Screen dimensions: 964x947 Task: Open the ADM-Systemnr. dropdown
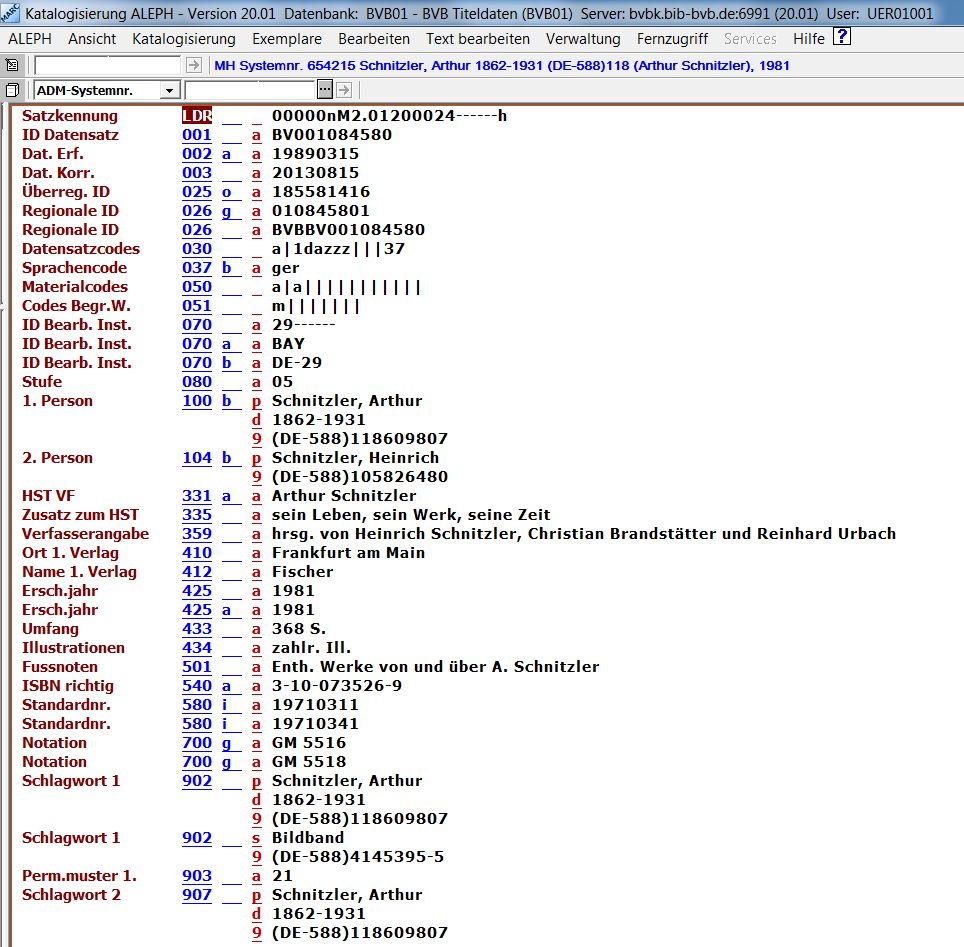click(x=169, y=90)
